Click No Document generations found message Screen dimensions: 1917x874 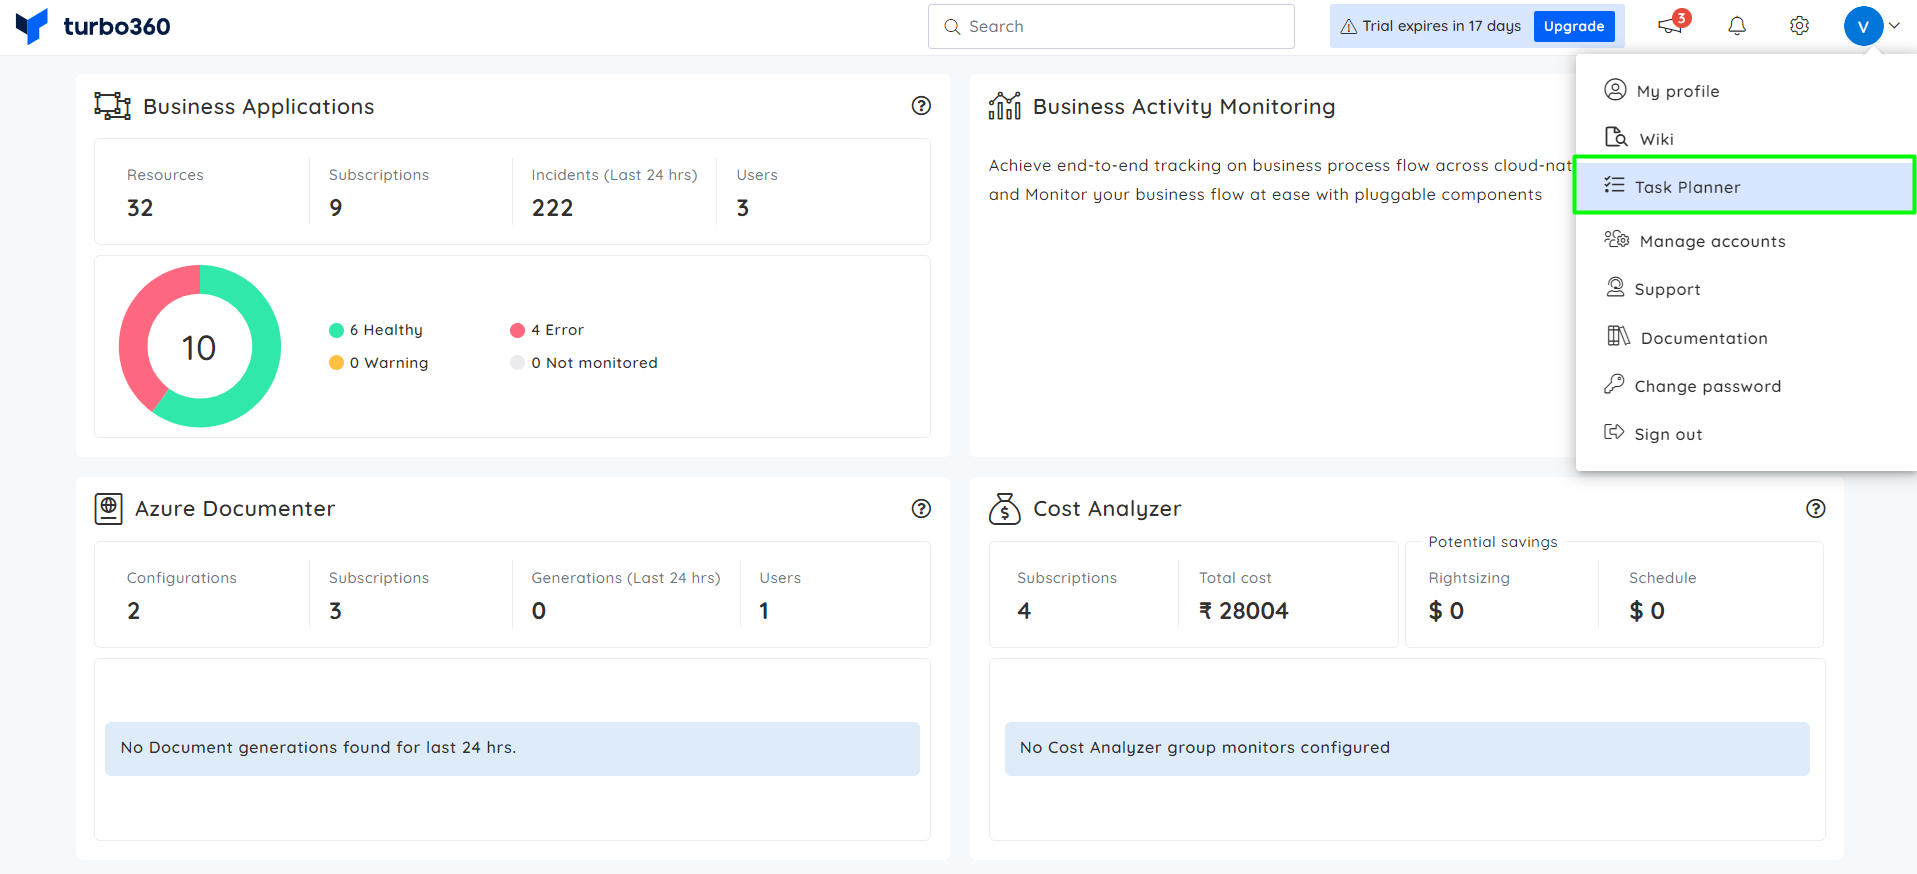tap(512, 748)
